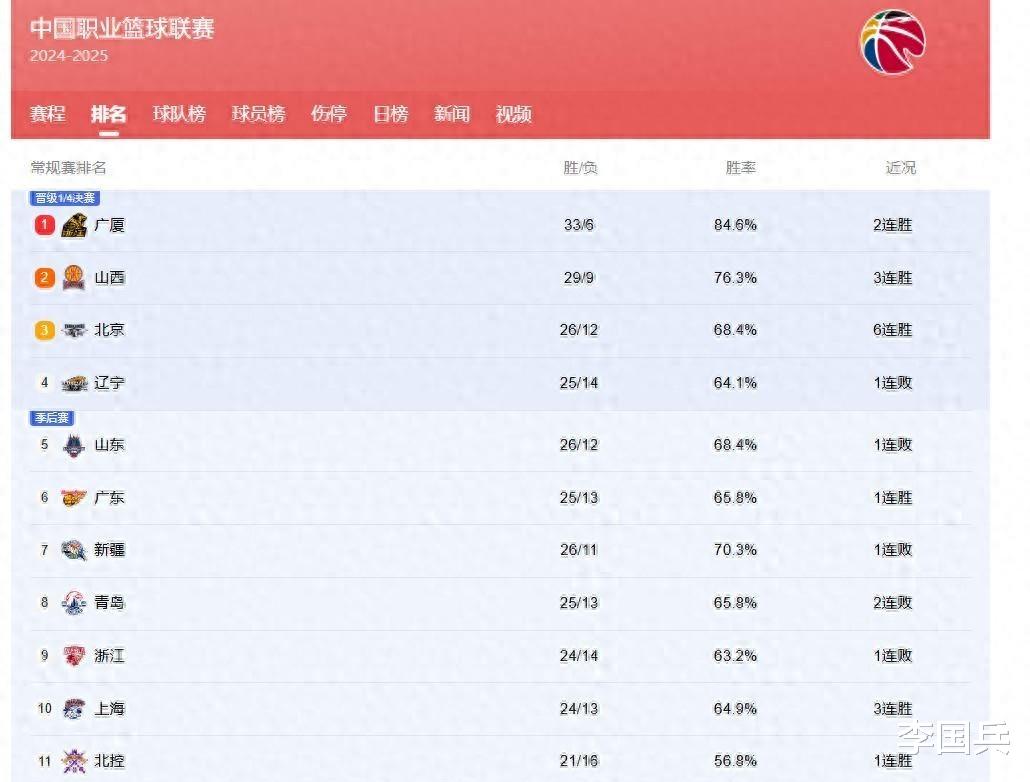
Task: Click the 2连胜 streak for 广厦
Action: [893, 225]
